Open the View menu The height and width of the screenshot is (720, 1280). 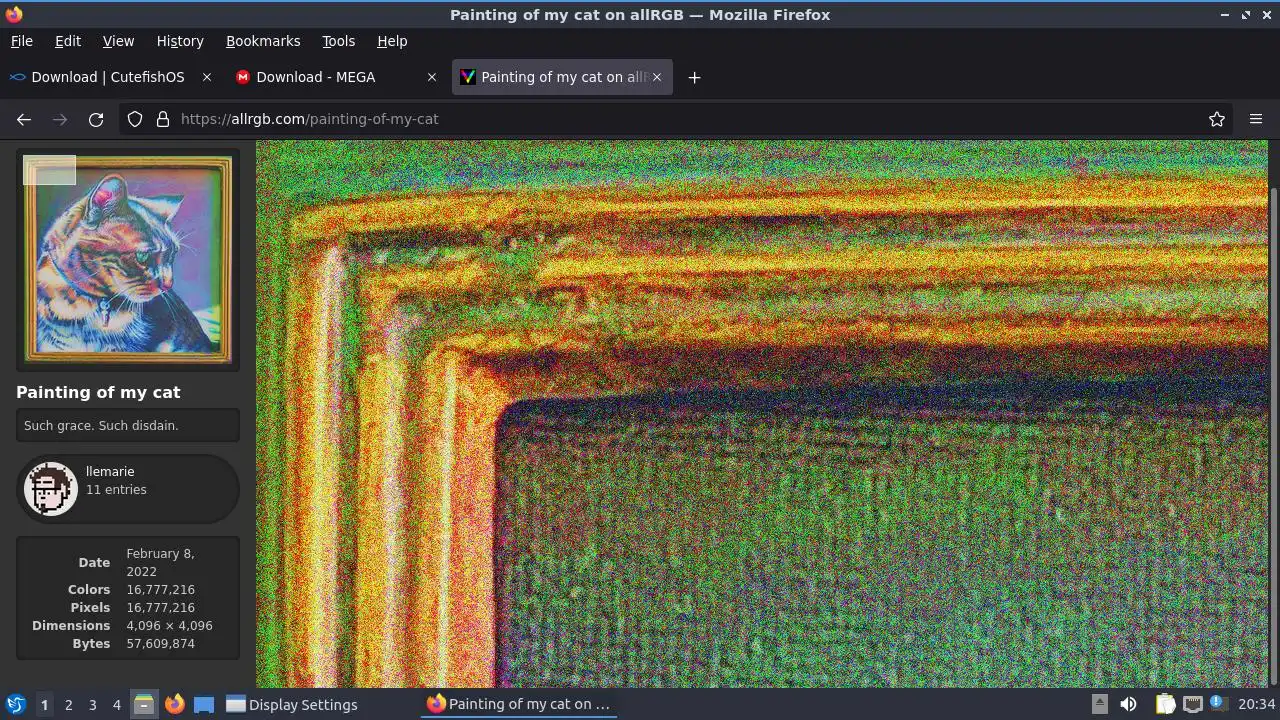click(x=118, y=41)
